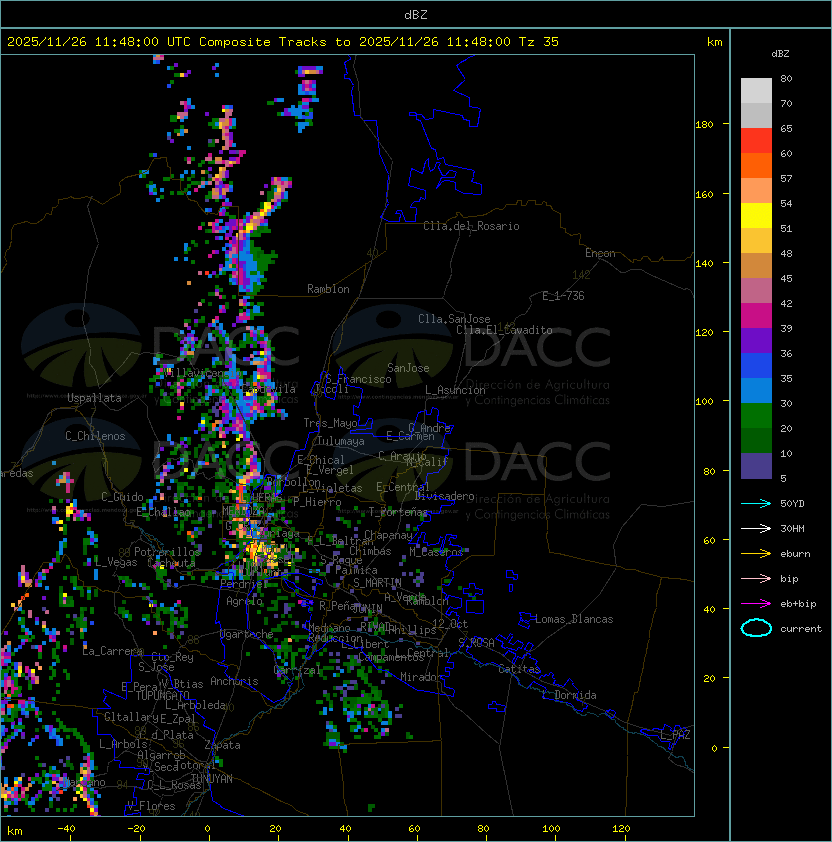Click the 'V_Flores' map label
This screenshot has width=832, height=842.
151,806
